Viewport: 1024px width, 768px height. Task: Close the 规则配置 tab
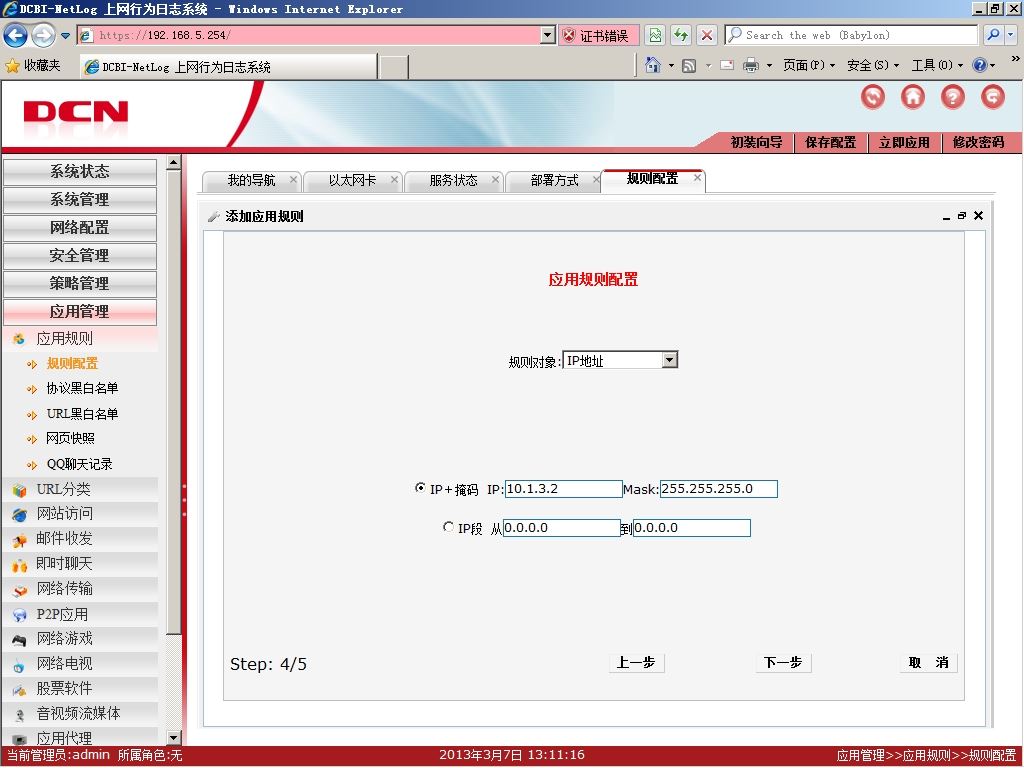click(697, 178)
